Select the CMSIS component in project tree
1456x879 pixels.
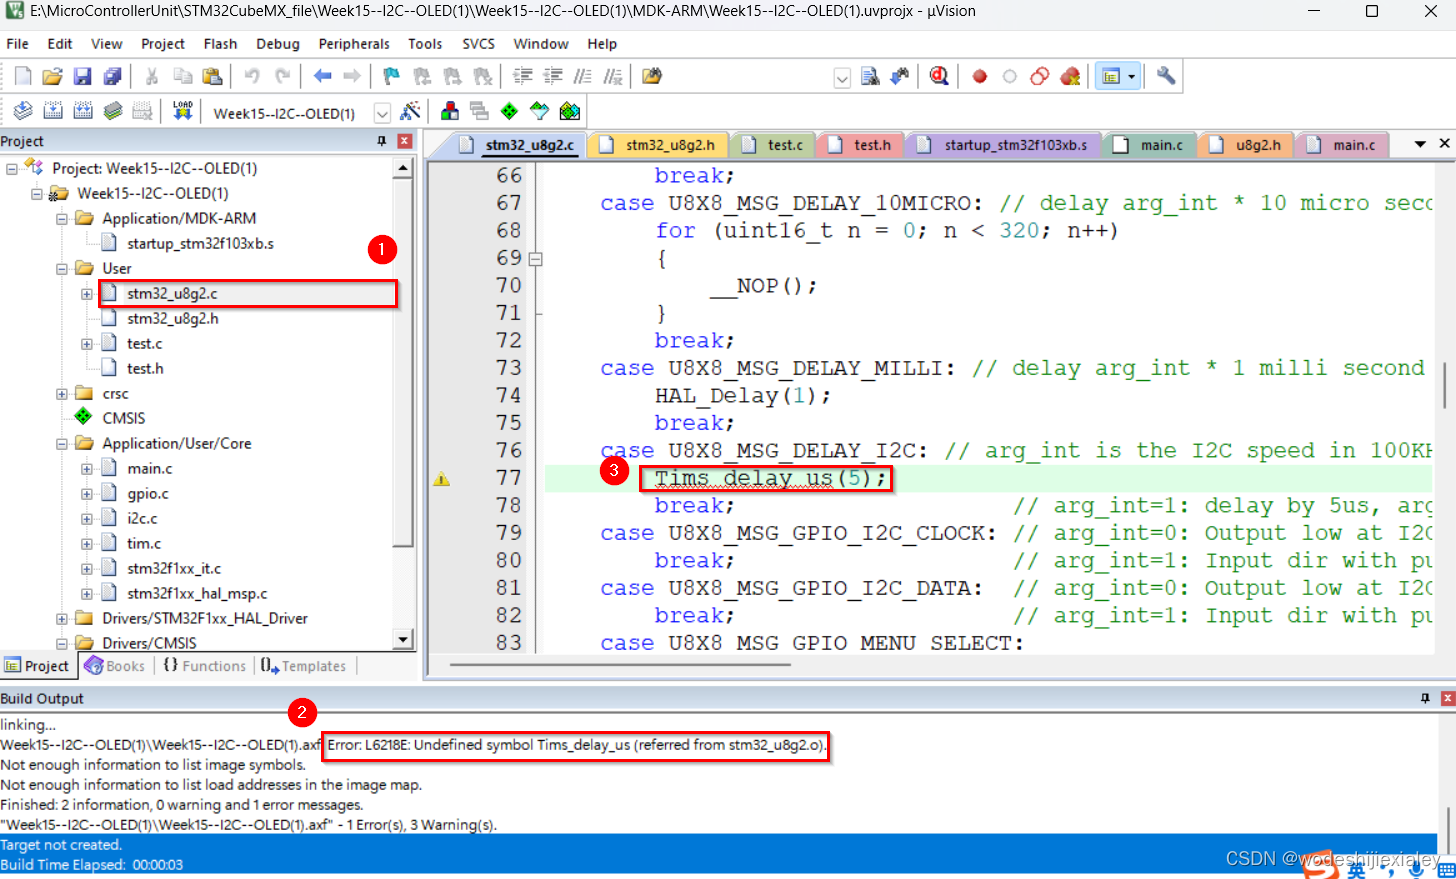(x=123, y=418)
